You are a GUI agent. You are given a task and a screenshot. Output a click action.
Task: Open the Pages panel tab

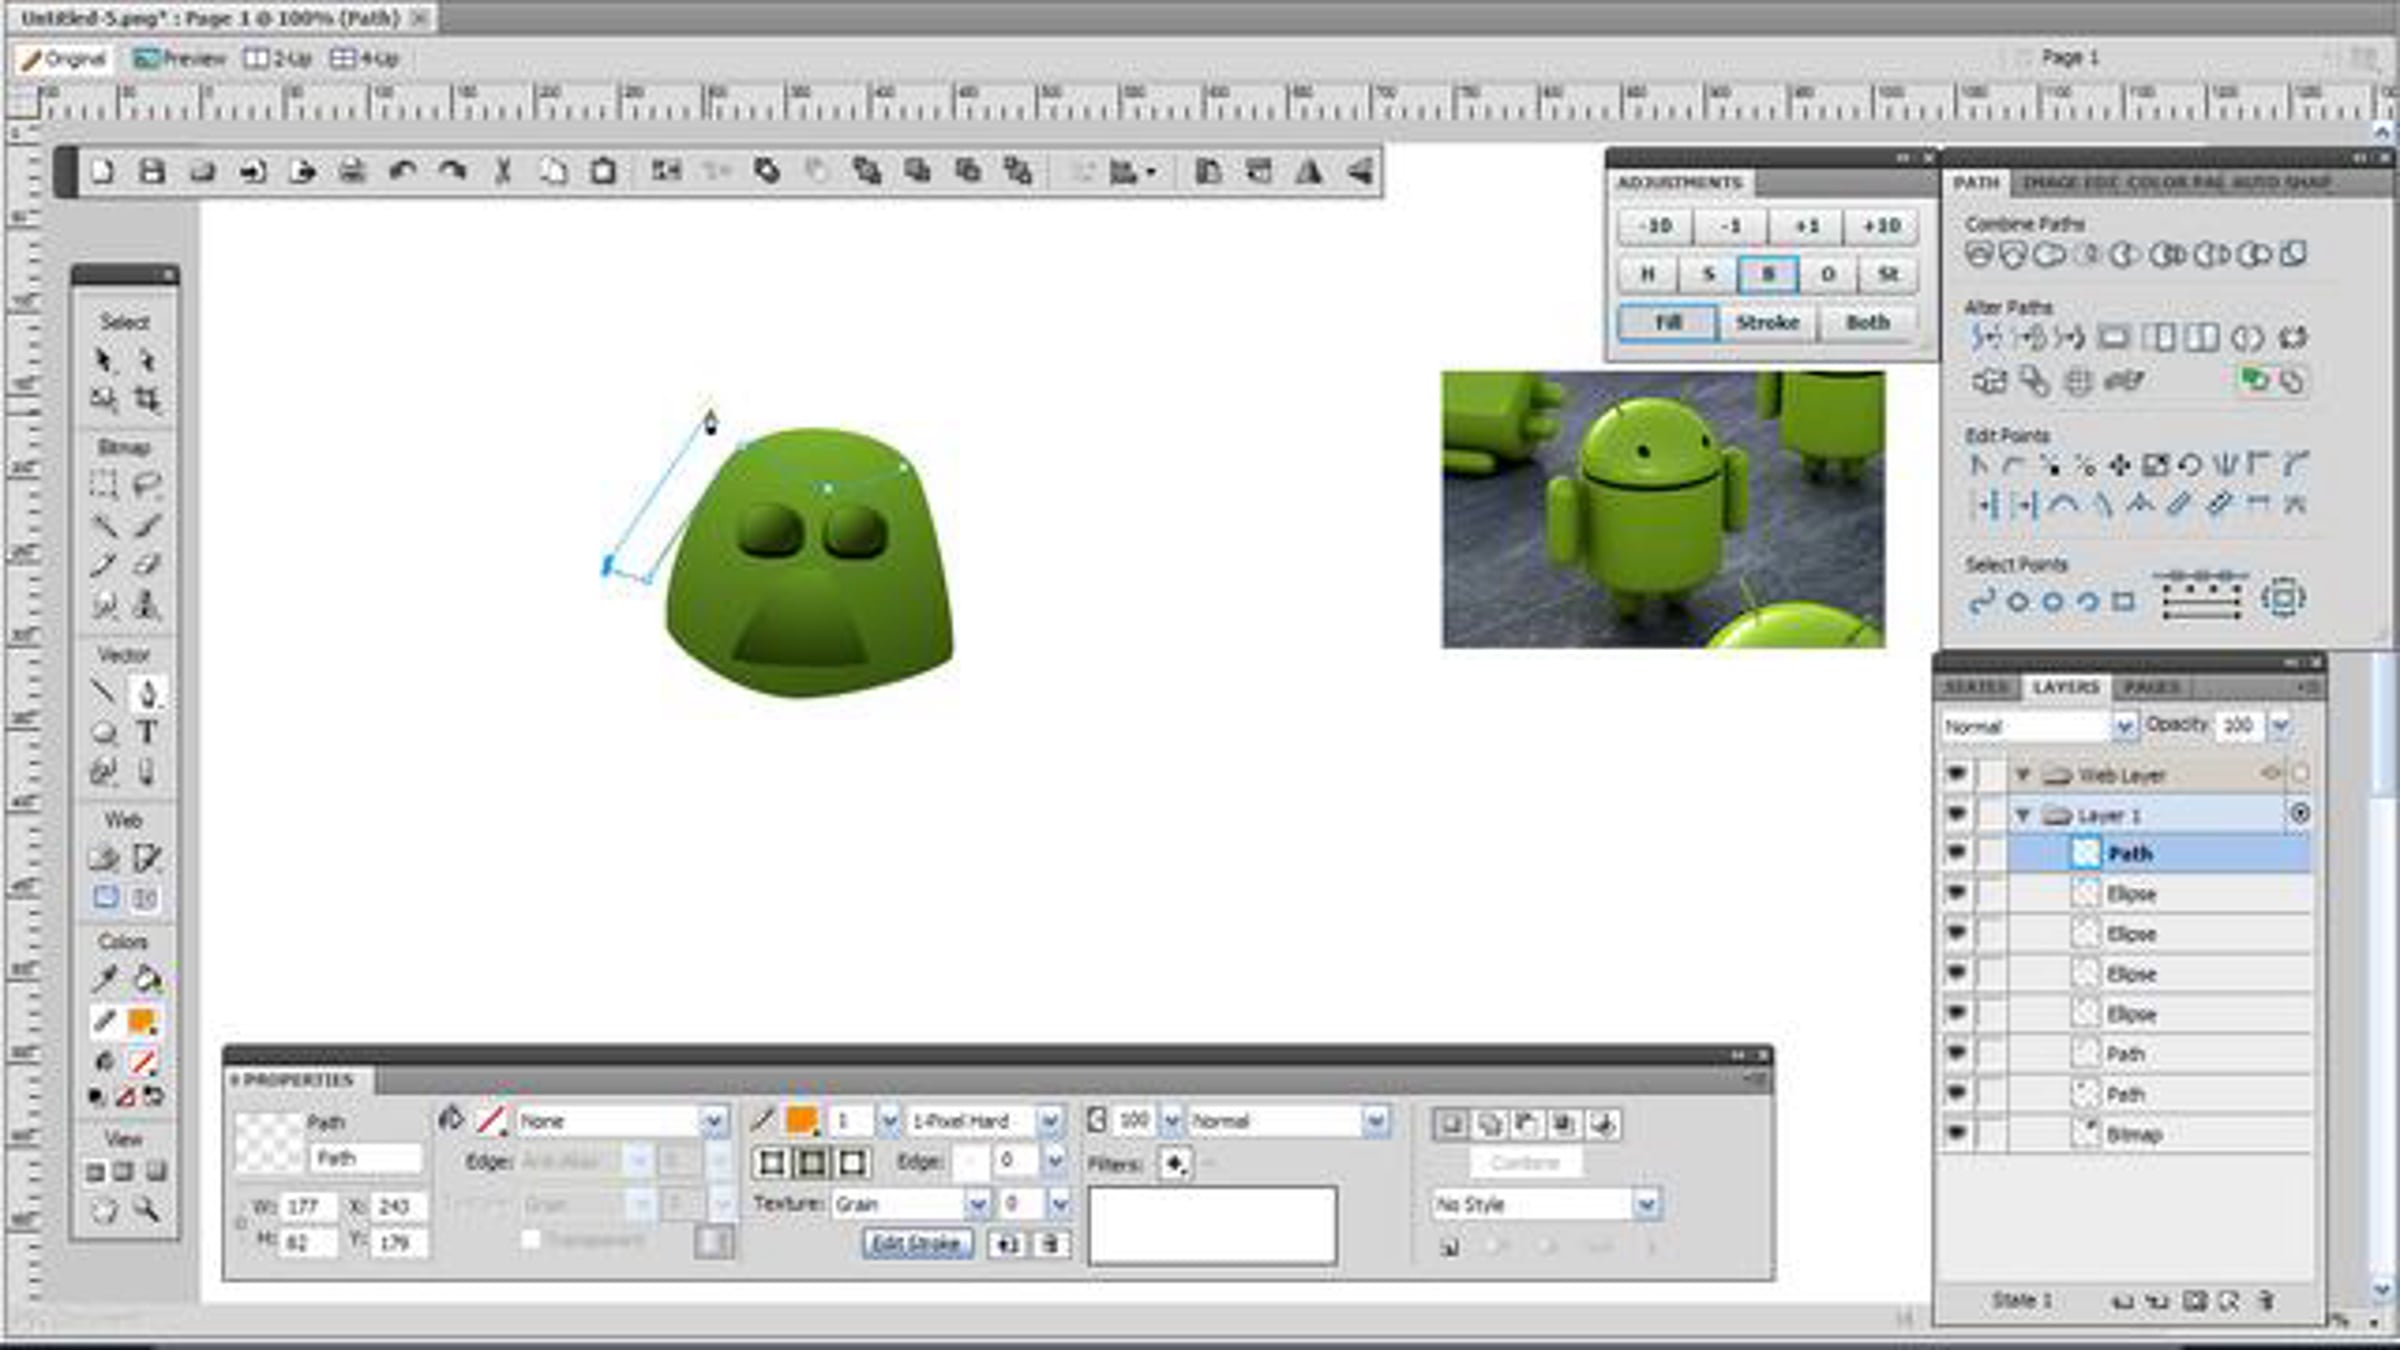(x=2151, y=687)
